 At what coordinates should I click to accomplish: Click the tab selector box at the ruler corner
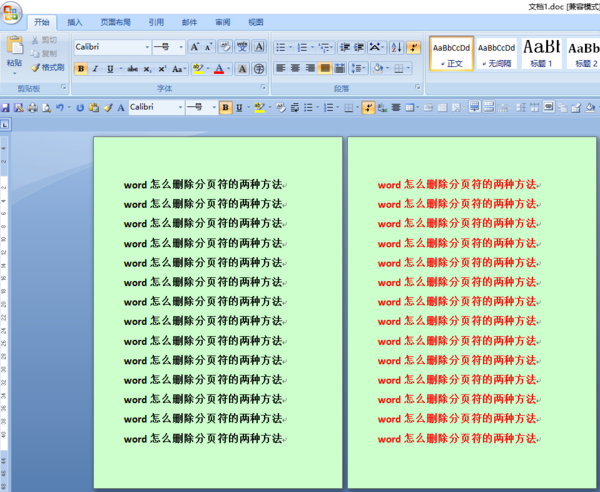pyautogui.click(x=5, y=125)
